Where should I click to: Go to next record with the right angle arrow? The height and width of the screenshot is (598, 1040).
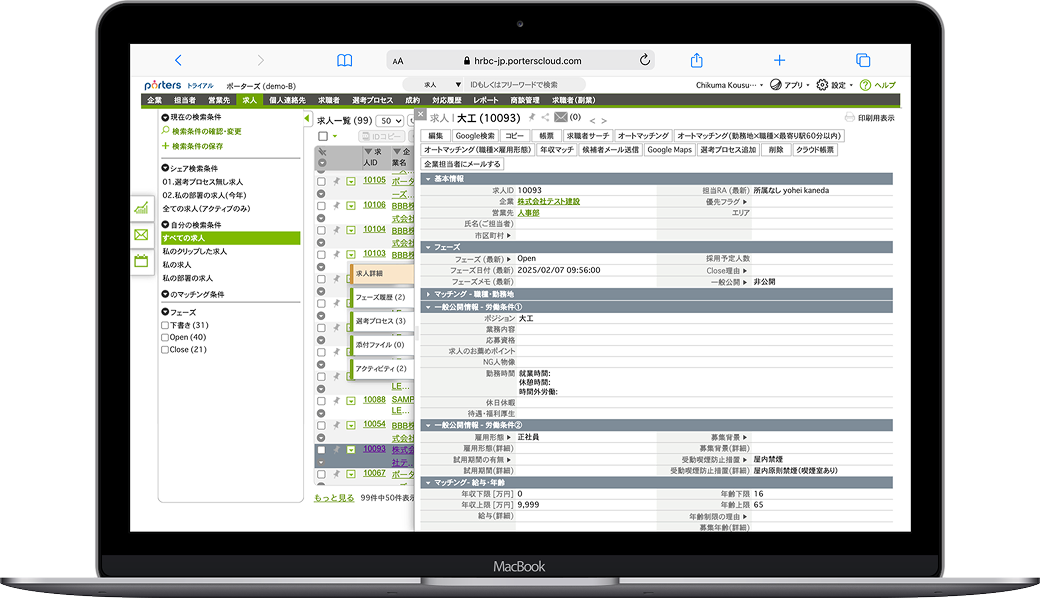tap(604, 121)
